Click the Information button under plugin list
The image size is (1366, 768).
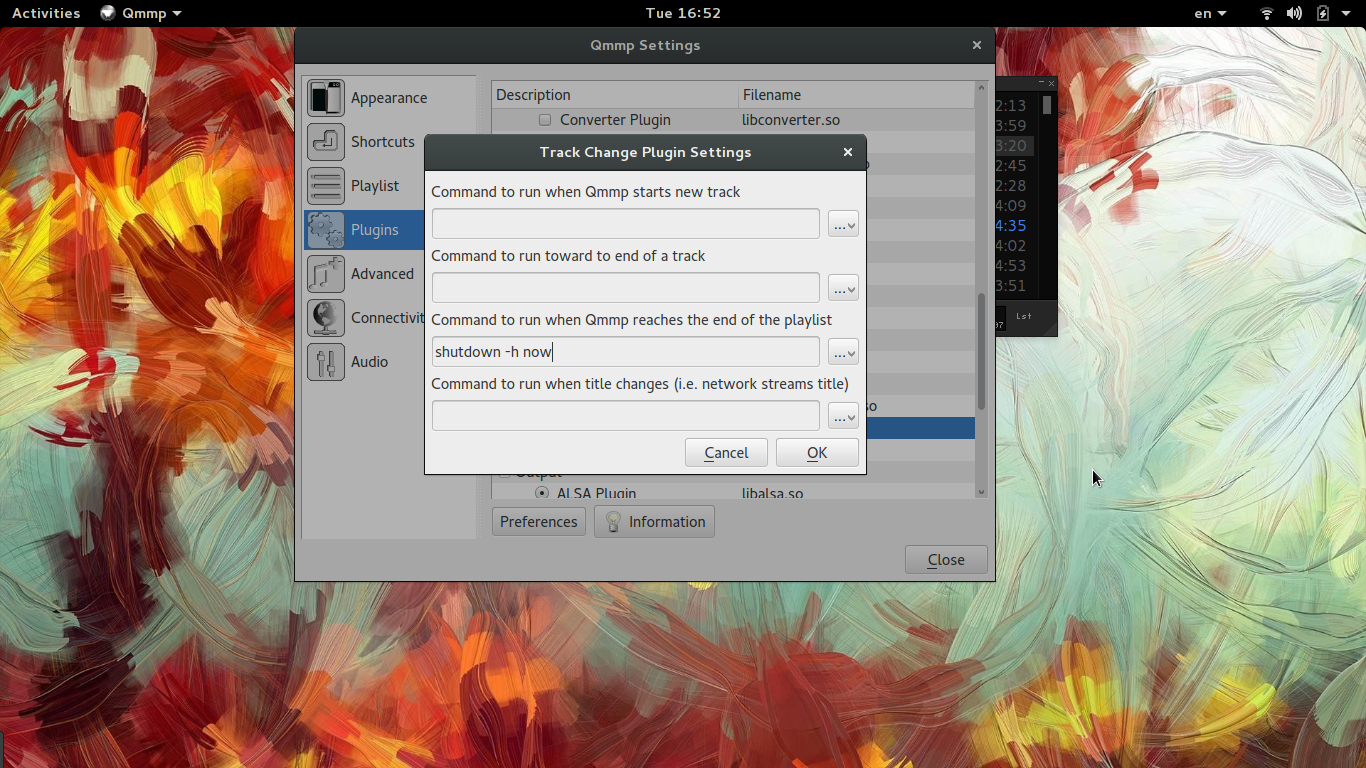[x=654, y=522]
